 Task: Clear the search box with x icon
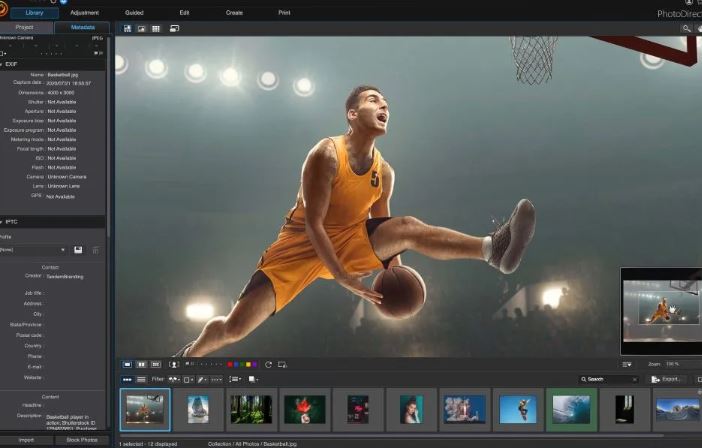pos(634,380)
